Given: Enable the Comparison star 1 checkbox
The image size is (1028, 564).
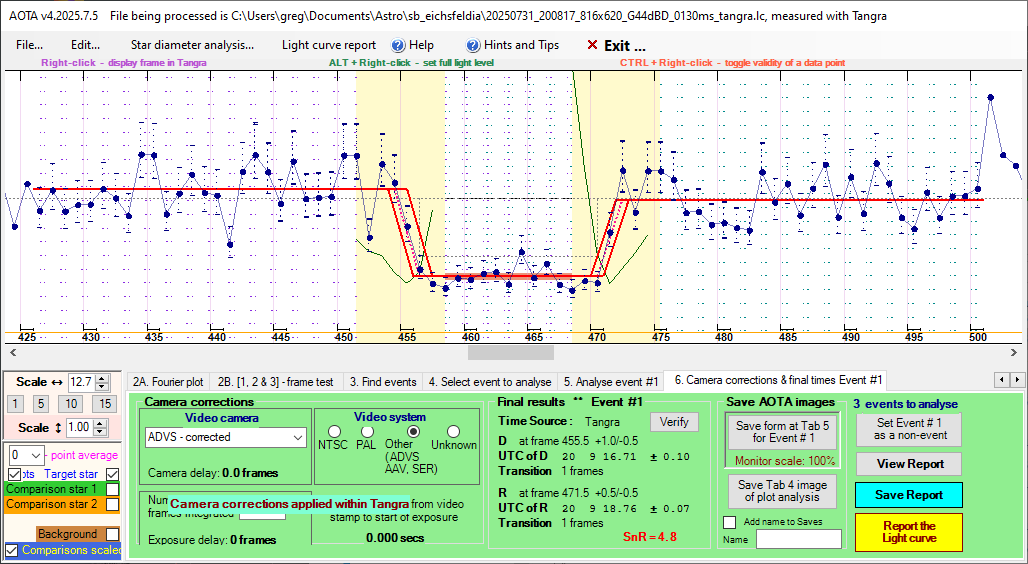Looking at the screenshot, I should click(x=113, y=490).
